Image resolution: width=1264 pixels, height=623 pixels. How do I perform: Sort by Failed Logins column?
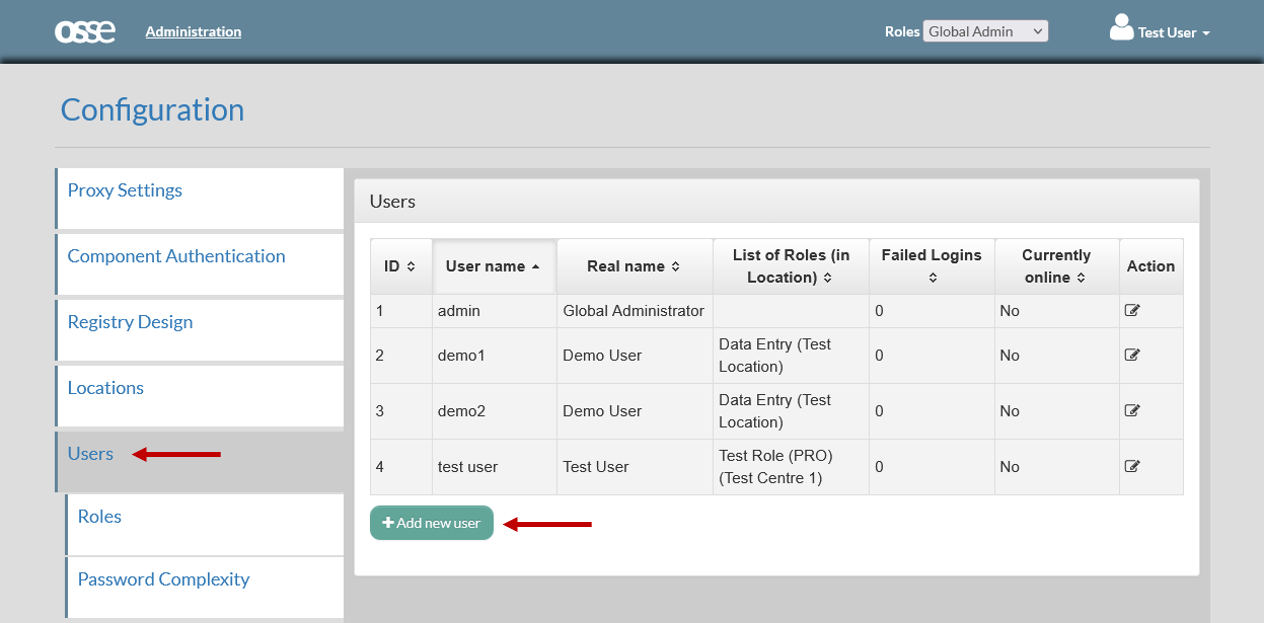pyautogui.click(x=931, y=266)
